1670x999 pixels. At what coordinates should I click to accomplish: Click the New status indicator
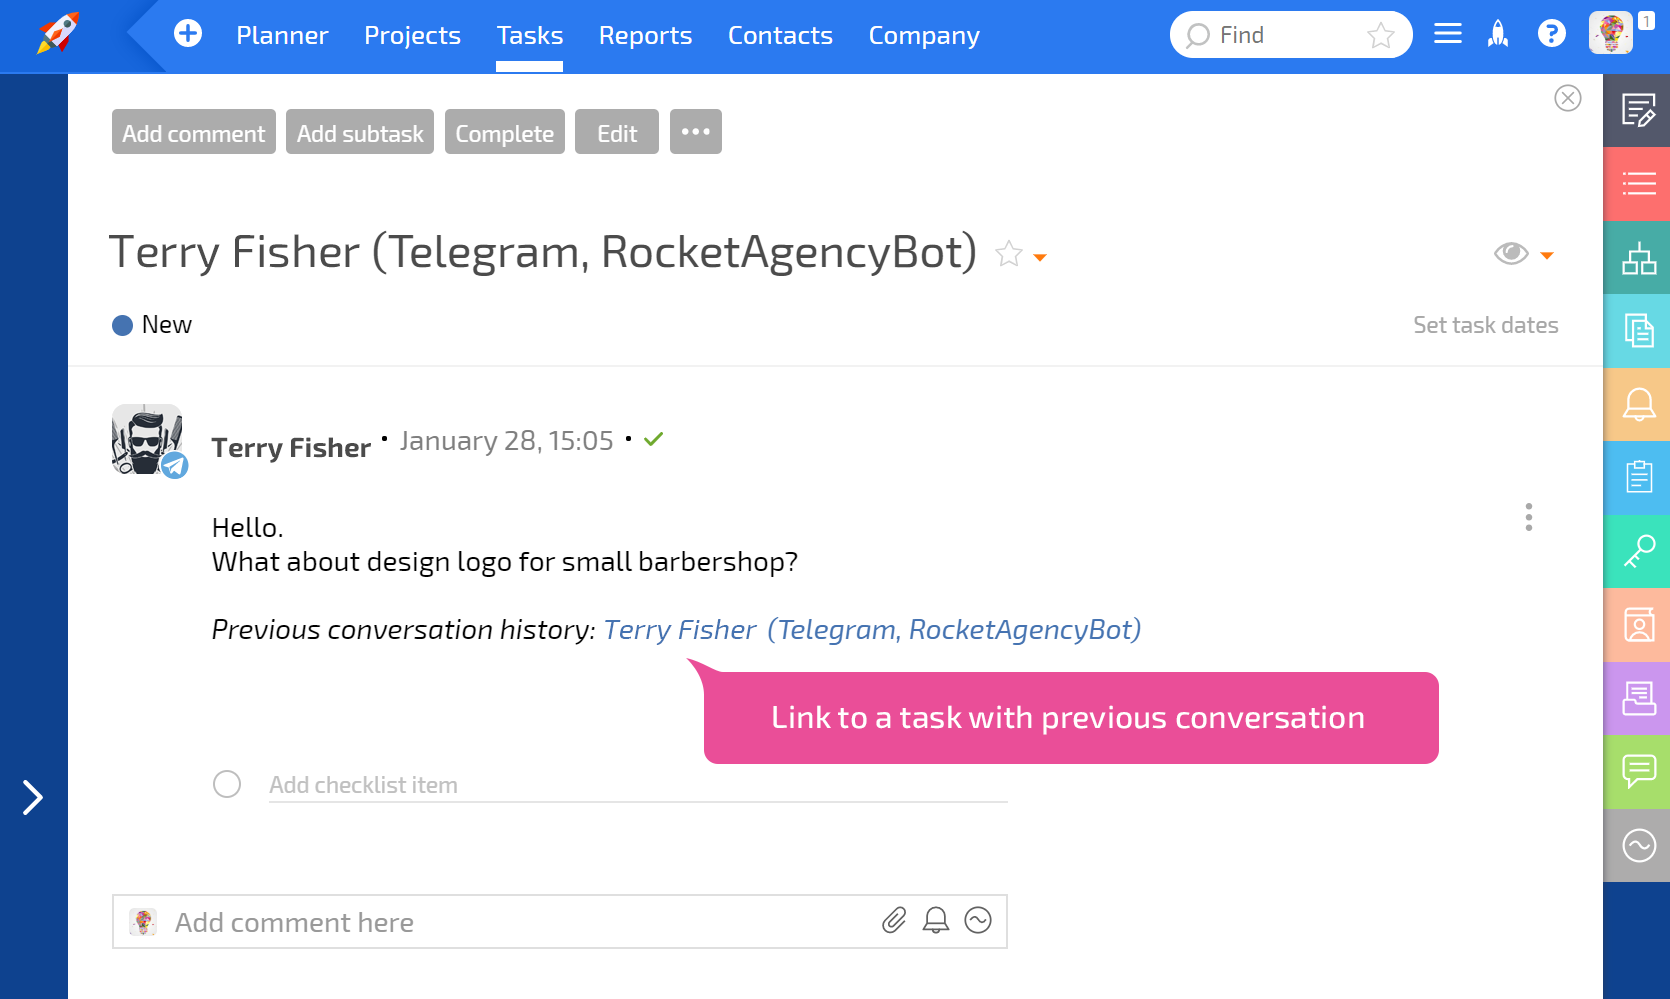coord(152,325)
